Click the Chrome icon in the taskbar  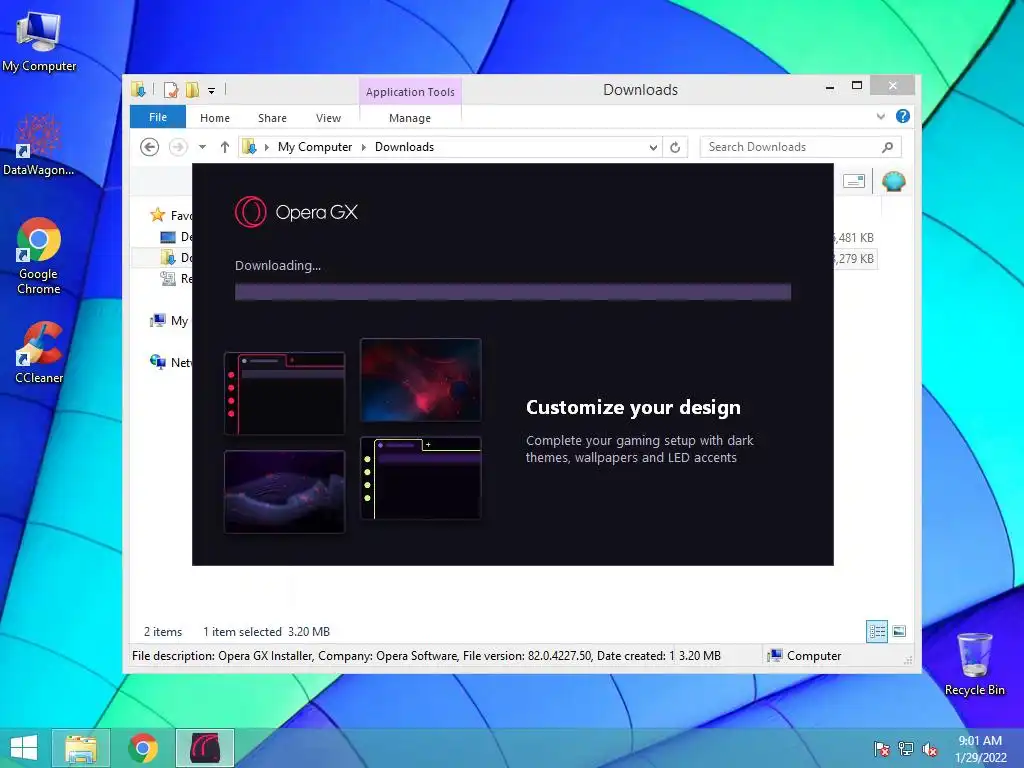142,748
